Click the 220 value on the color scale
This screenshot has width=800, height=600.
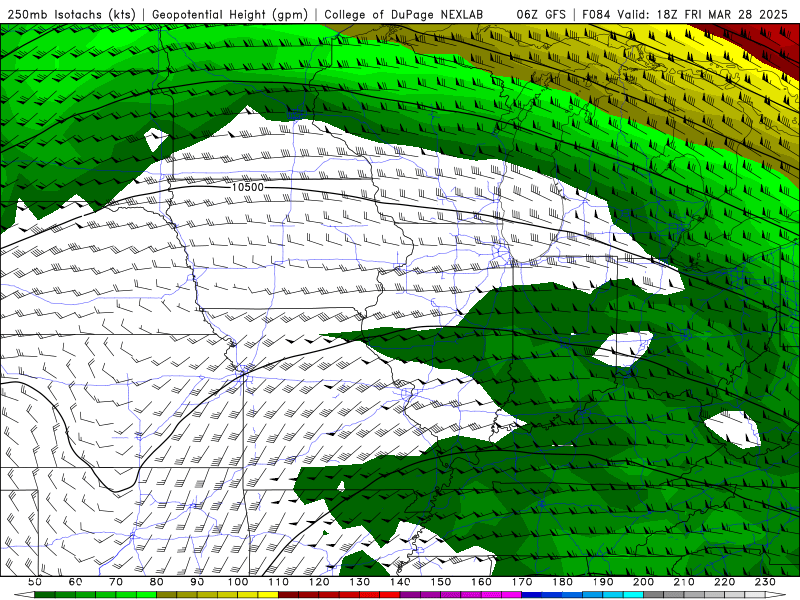point(724,582)
